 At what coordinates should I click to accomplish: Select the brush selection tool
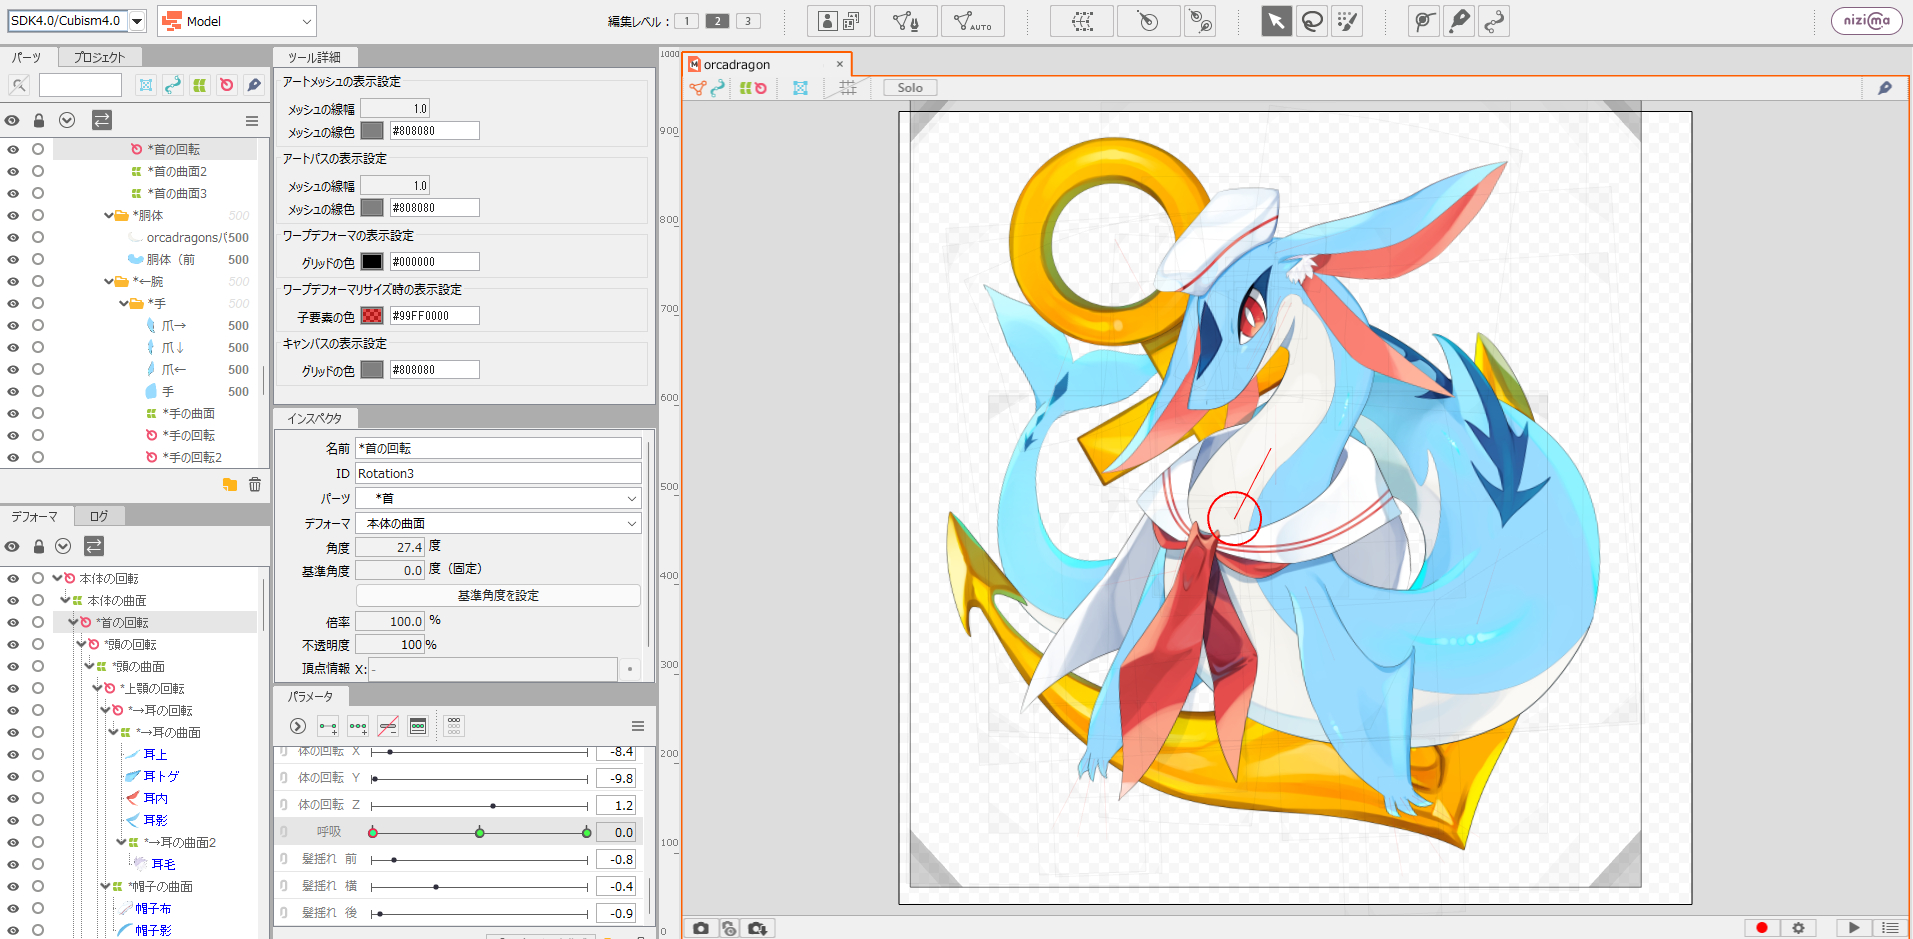click(1348, 21)
